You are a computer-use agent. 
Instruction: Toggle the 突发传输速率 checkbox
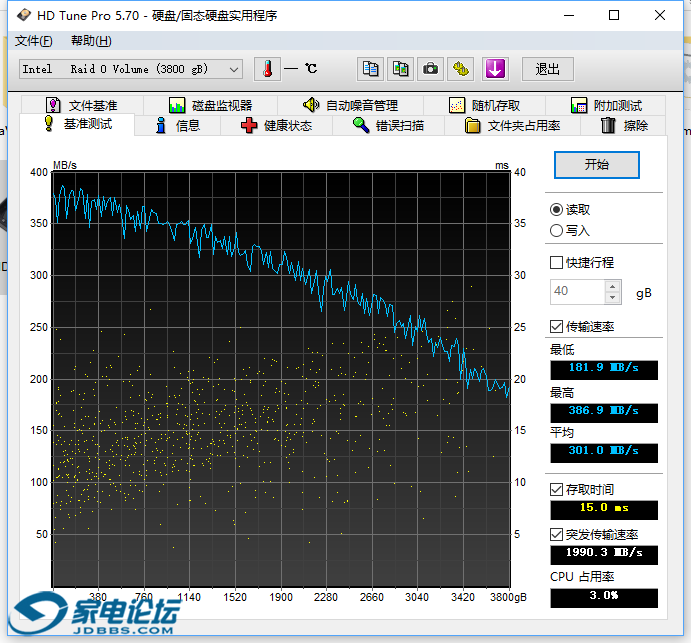click(557, 535)
